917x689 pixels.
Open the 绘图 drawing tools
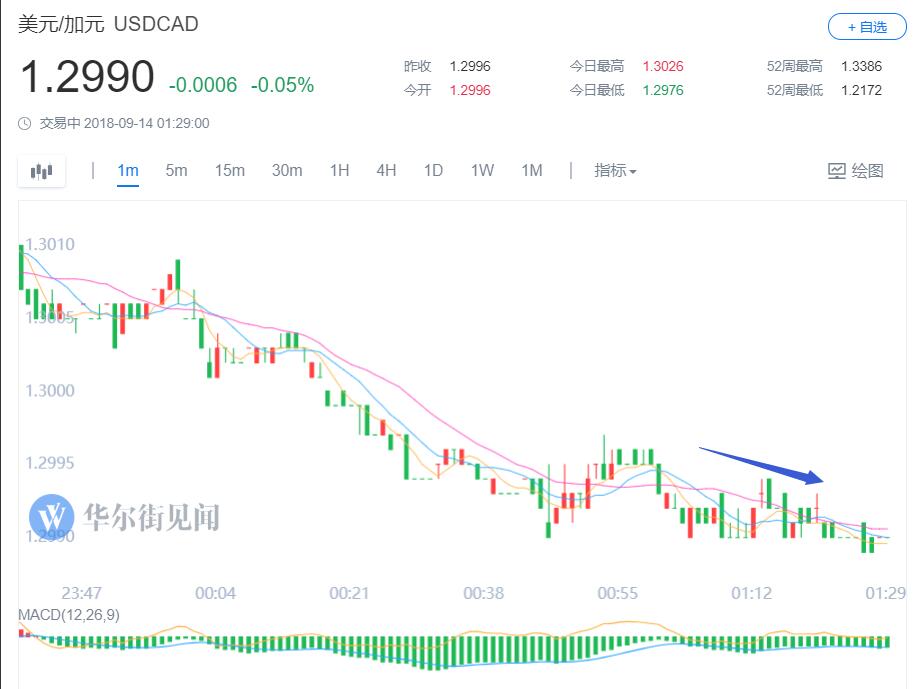point(856,171)
